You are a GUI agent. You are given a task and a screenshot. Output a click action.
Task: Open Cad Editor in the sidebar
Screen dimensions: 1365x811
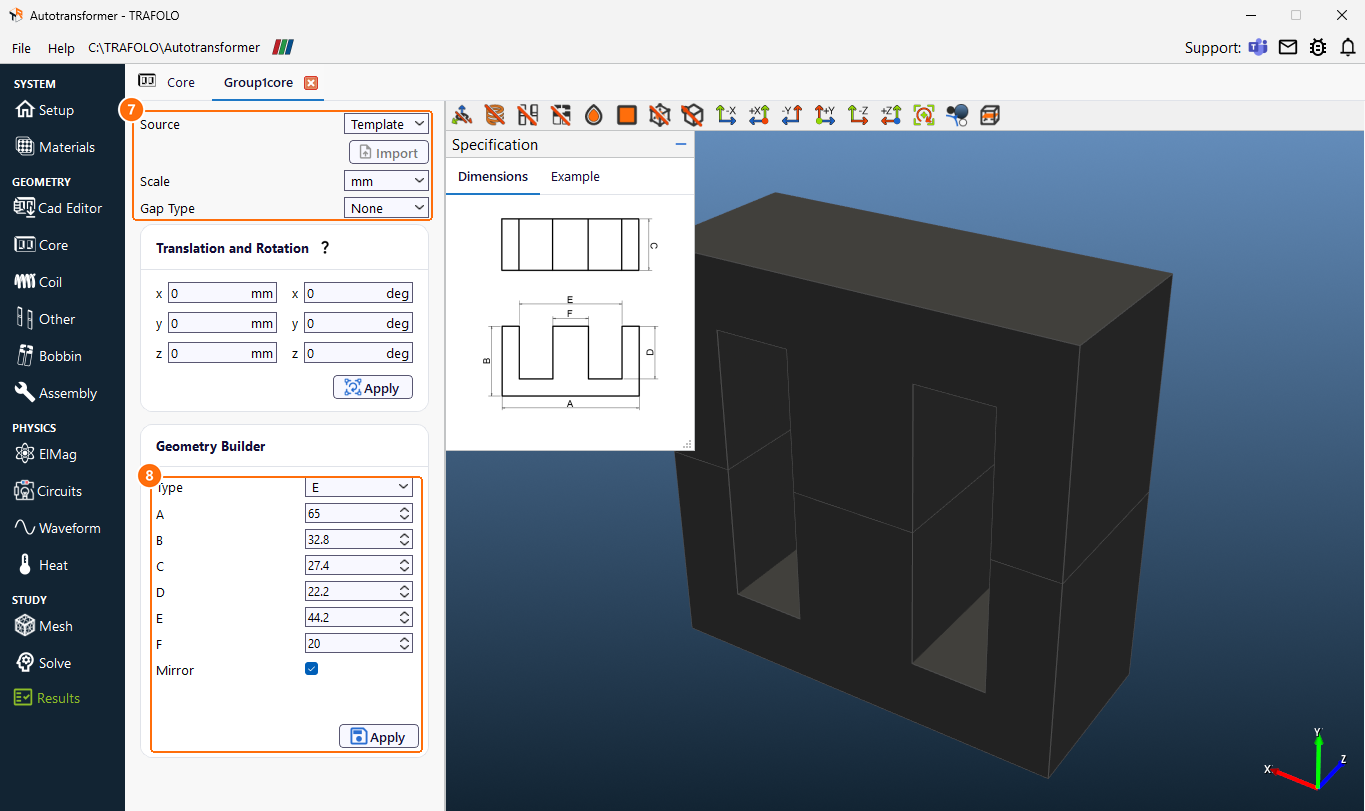tap(59, 208)
